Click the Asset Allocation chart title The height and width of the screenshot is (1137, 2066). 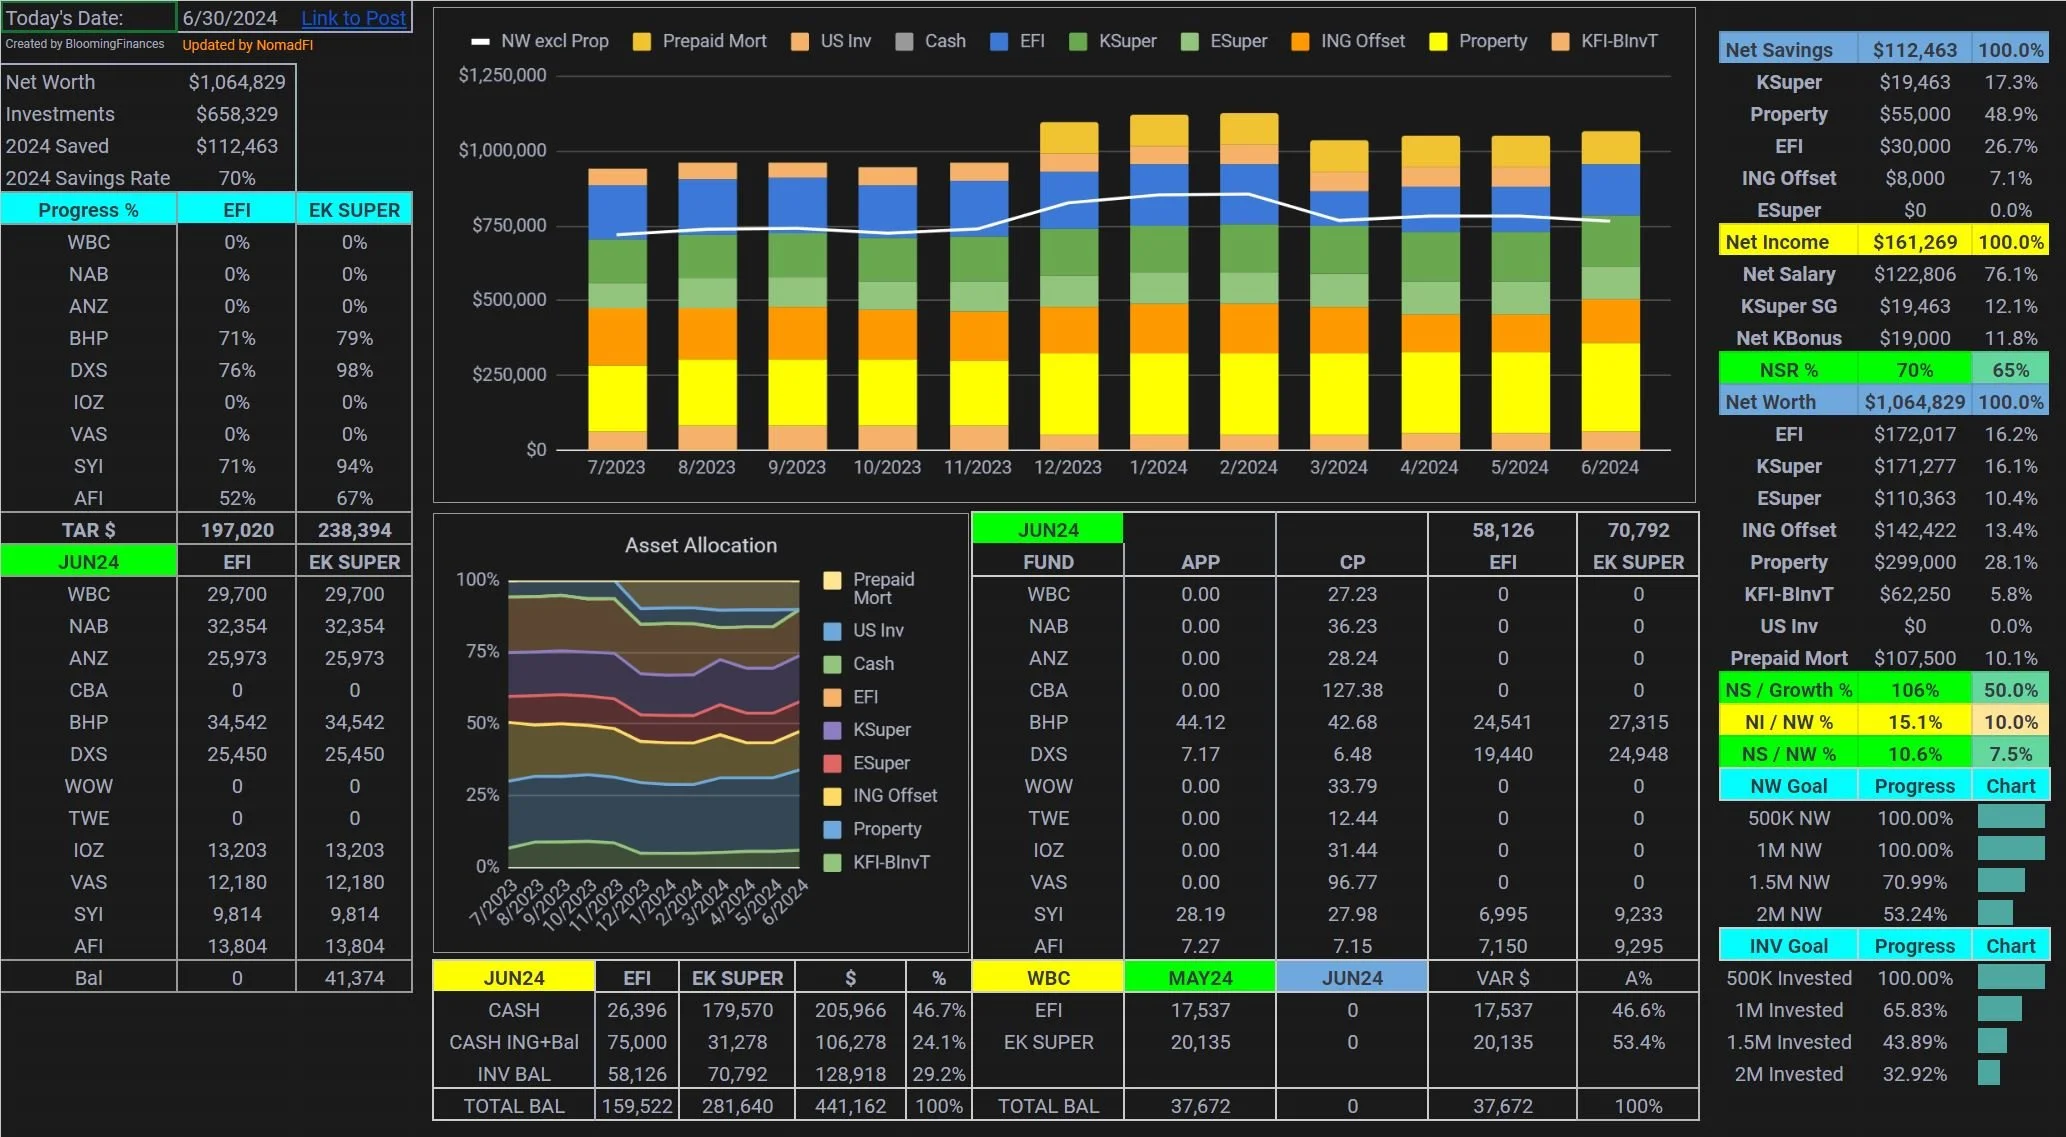point(700,545)
